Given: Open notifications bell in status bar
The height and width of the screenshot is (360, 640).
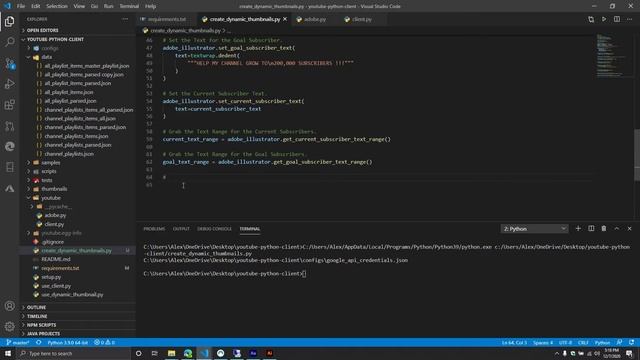Looking at the screenshot, I should [x=631, y=342].
